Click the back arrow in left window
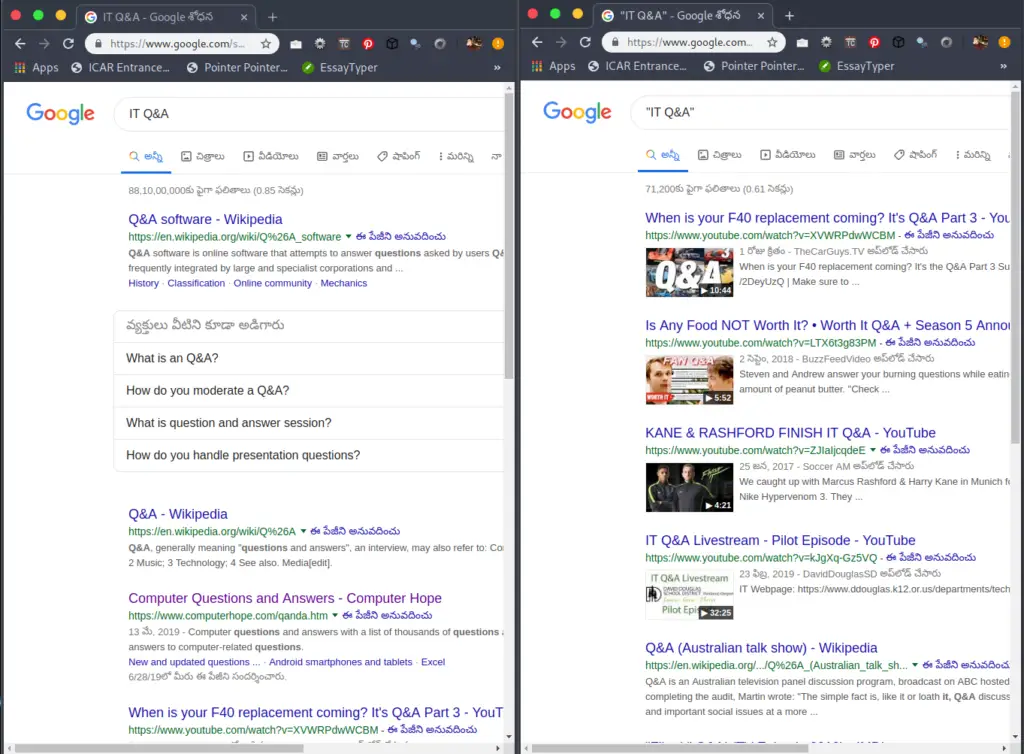1024x754 pixels. pos(20,44)
